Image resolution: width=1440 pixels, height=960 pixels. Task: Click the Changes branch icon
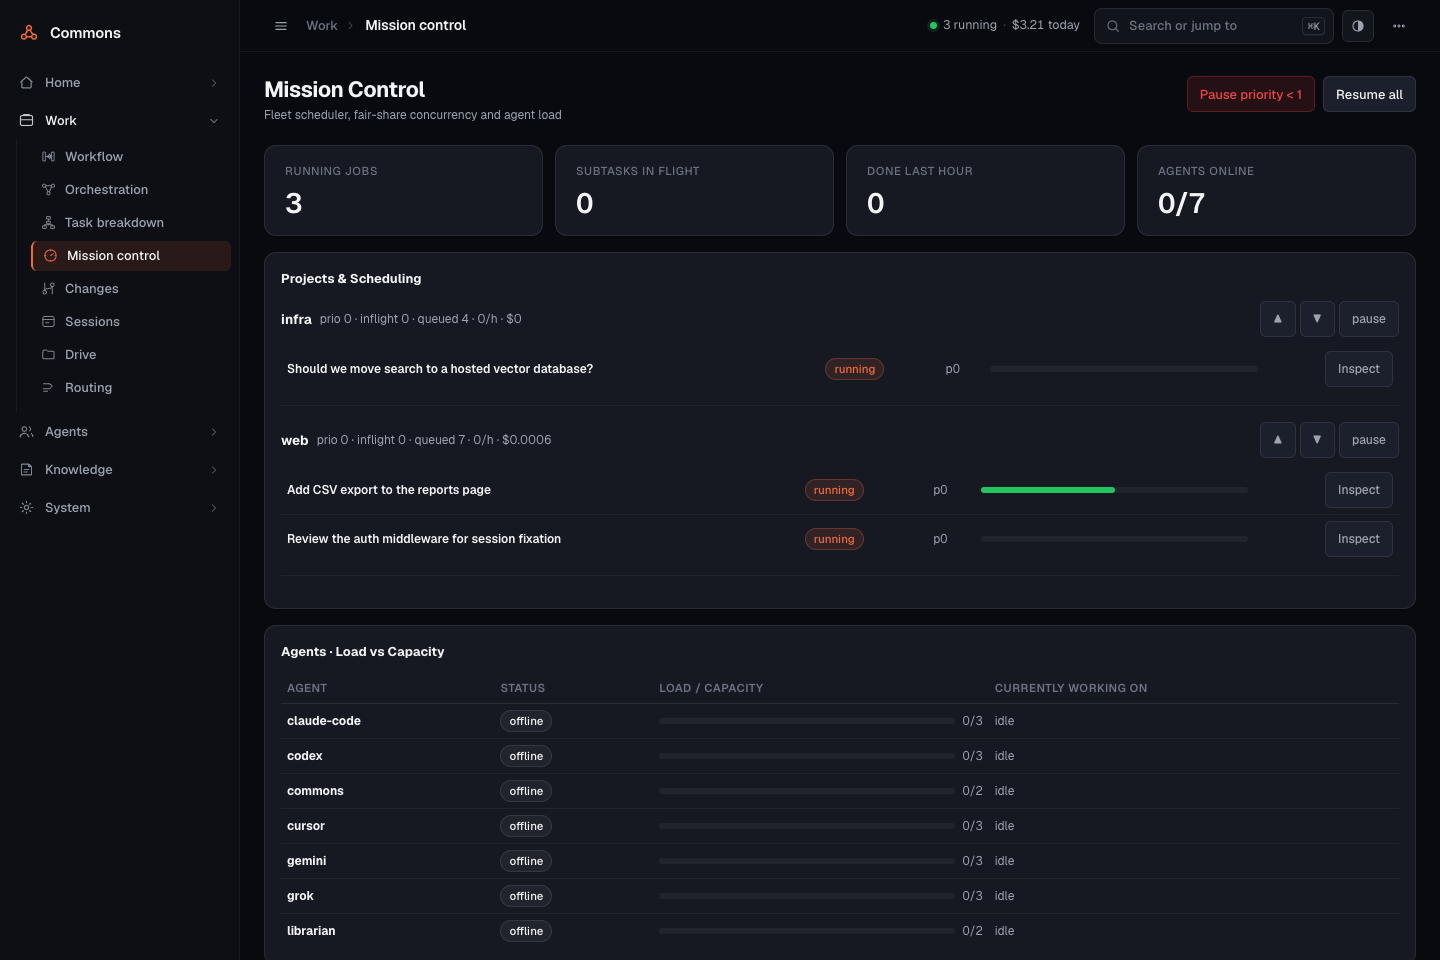(48, 289)
